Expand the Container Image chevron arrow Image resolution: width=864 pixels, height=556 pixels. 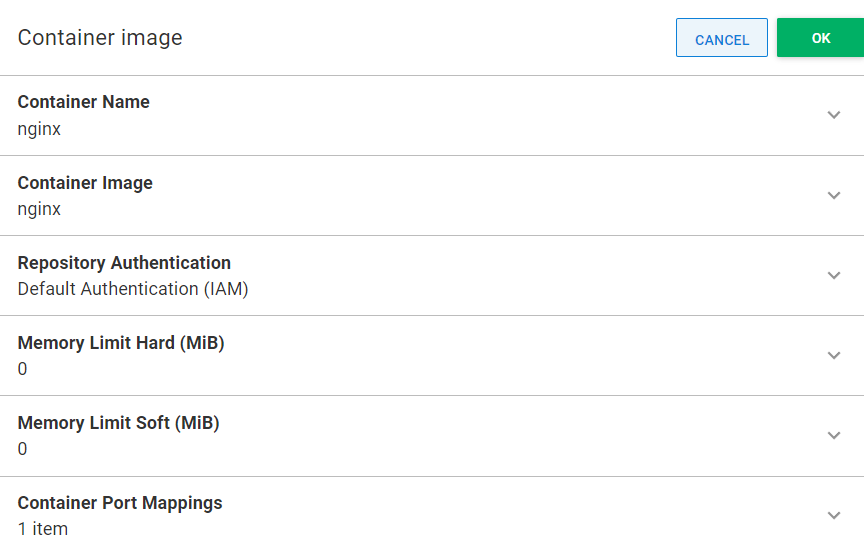[x=834, y=196]
